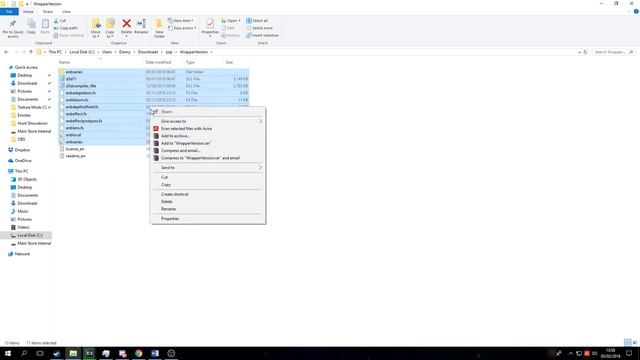Choose Properties in the context menu
The image size is (640, 360).
point(207,219)
